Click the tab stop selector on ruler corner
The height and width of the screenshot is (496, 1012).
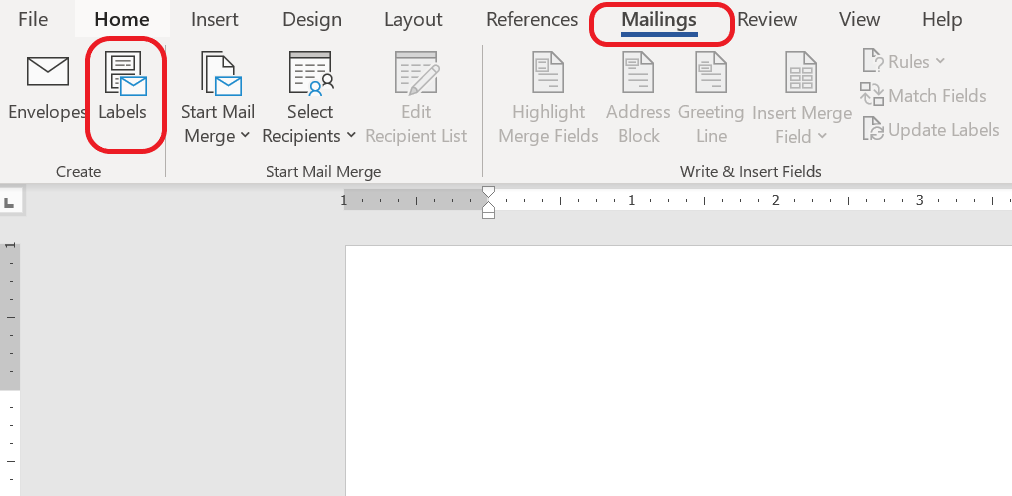click(x=10, y=202)
